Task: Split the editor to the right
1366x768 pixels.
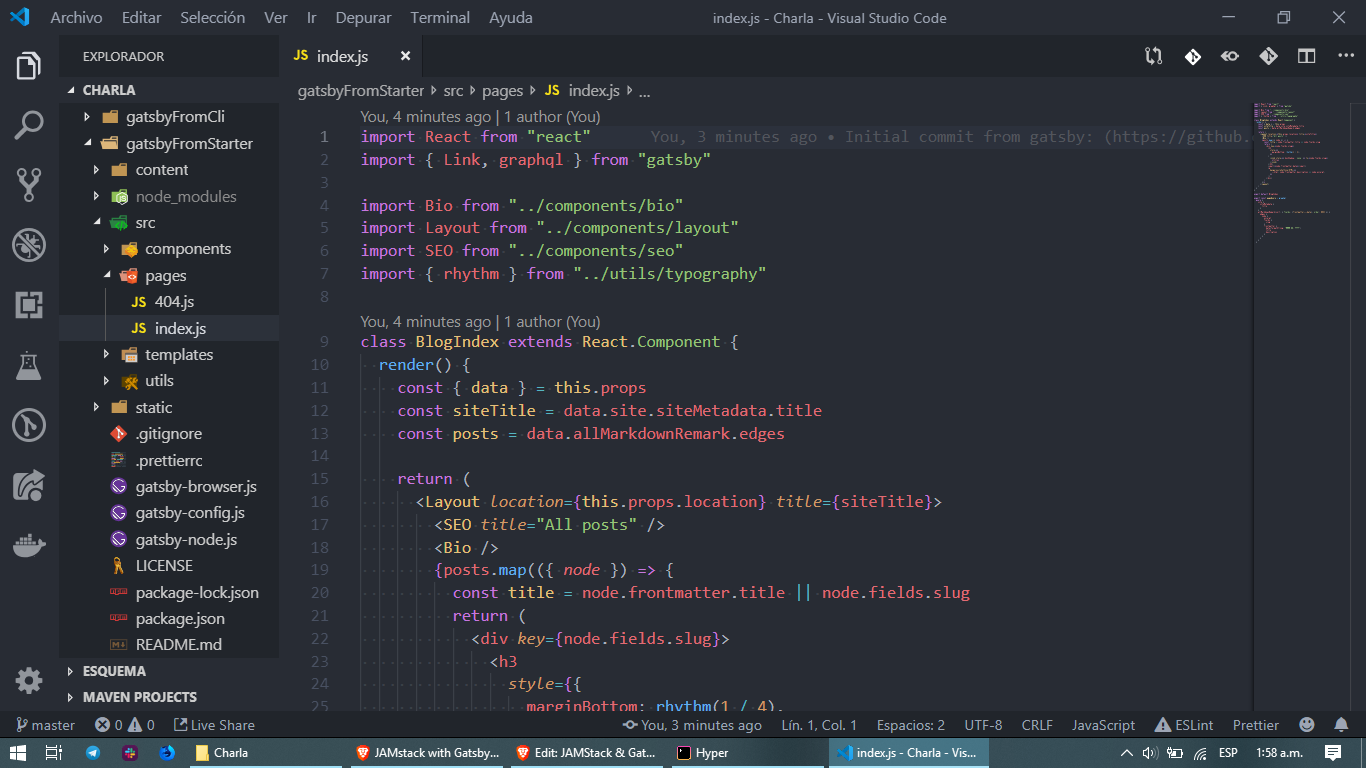Action: tap(1306, 56)
